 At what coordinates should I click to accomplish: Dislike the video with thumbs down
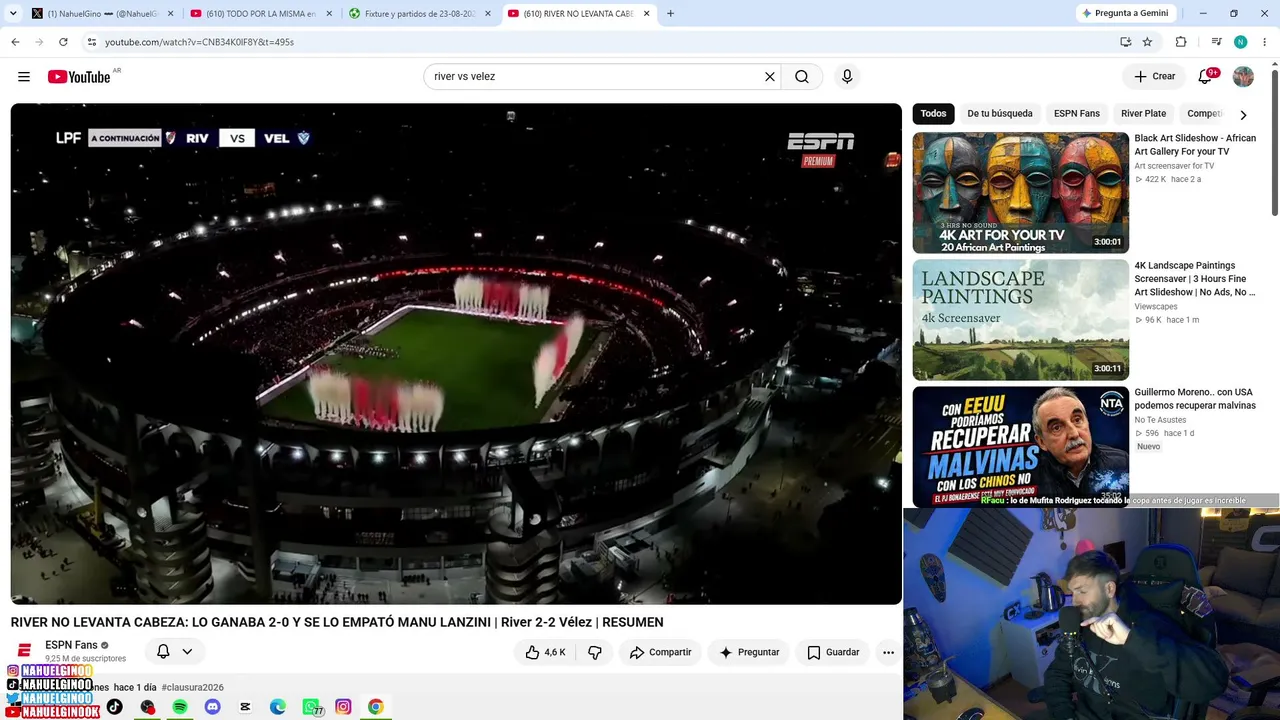tap(595, 652)
